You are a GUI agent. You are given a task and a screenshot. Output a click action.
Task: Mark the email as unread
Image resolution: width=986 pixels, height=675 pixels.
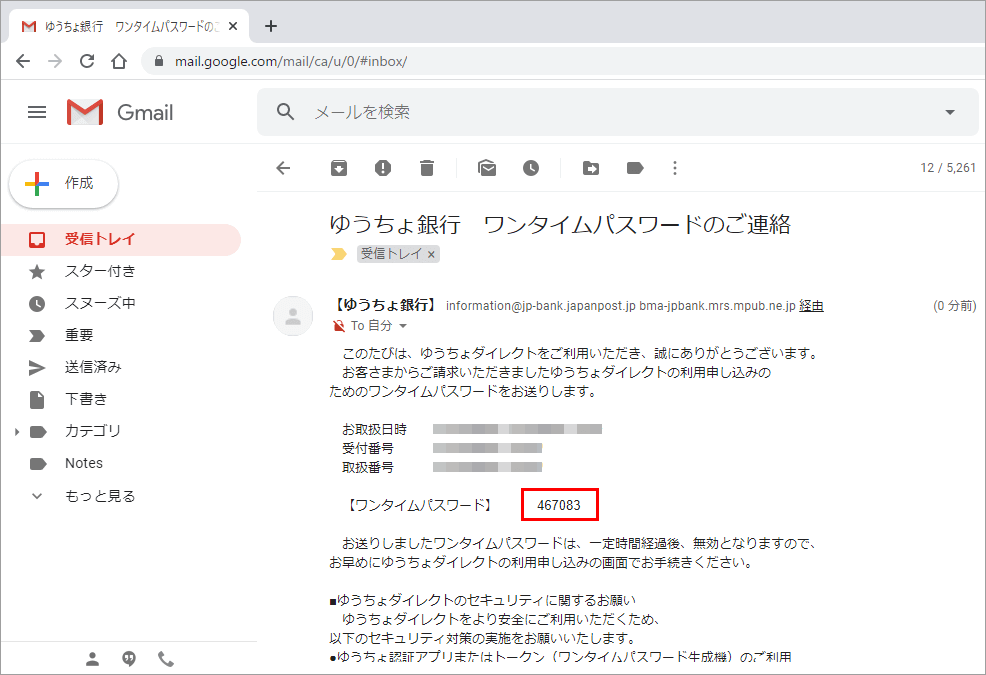click(487, 168)
